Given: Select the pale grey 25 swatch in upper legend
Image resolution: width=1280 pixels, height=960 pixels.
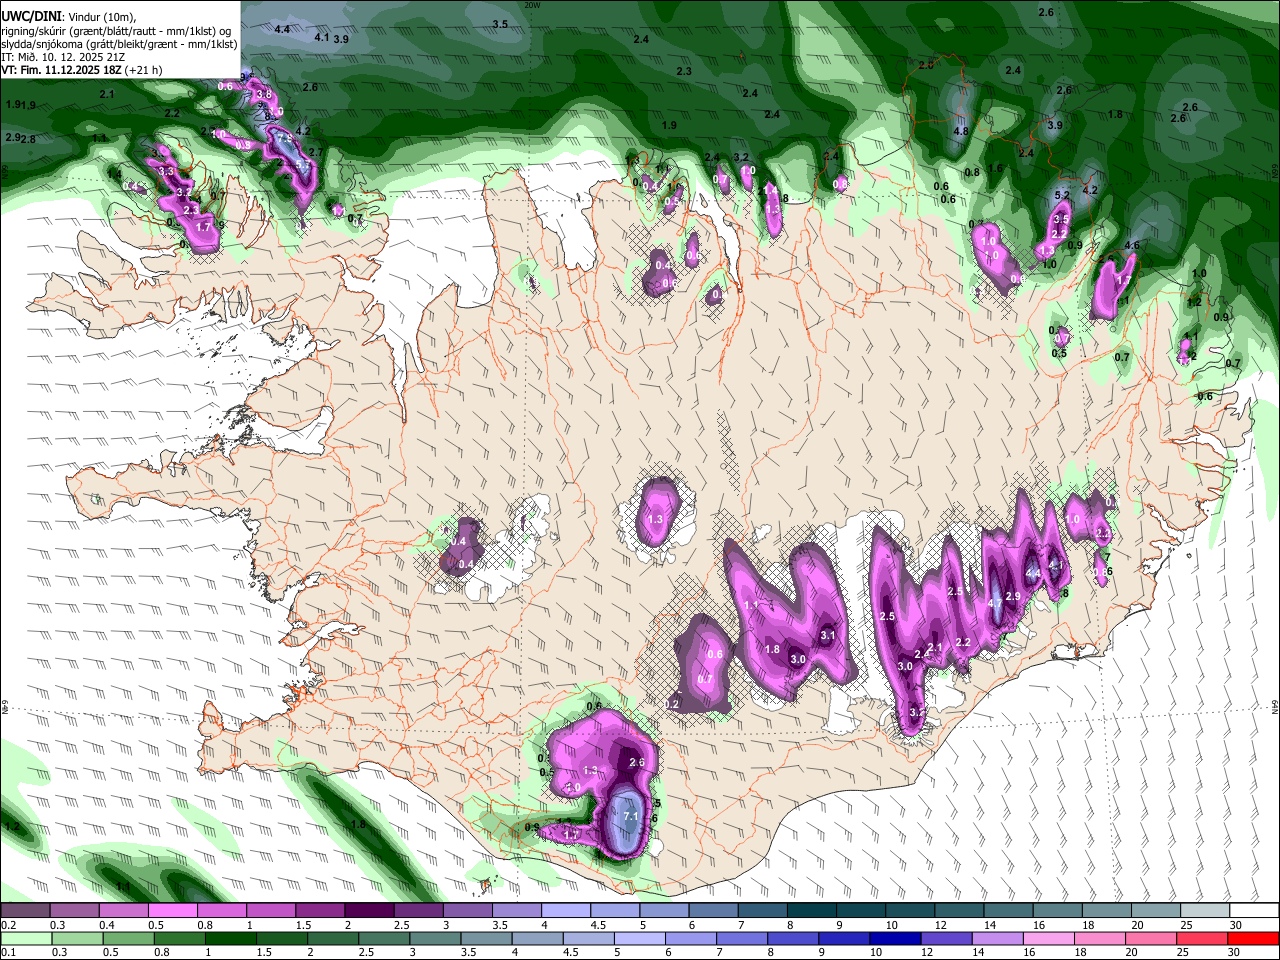Looking at the screenshot, I should (1205, 910).
